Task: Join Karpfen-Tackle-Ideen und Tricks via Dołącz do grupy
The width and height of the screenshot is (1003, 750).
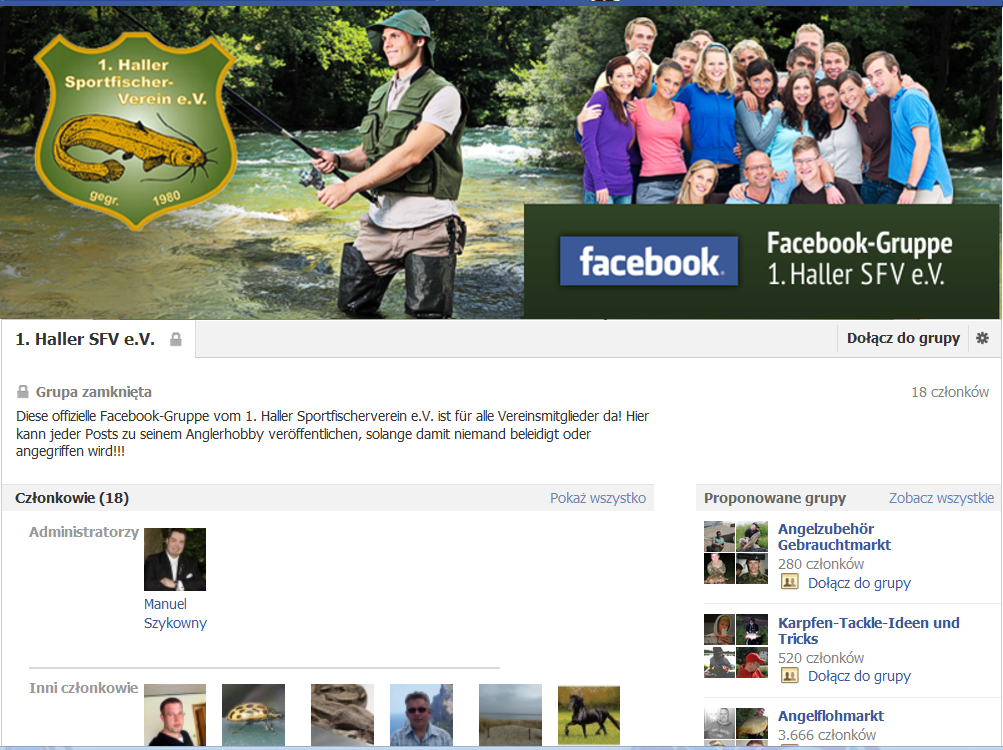Action: (859, 676)
